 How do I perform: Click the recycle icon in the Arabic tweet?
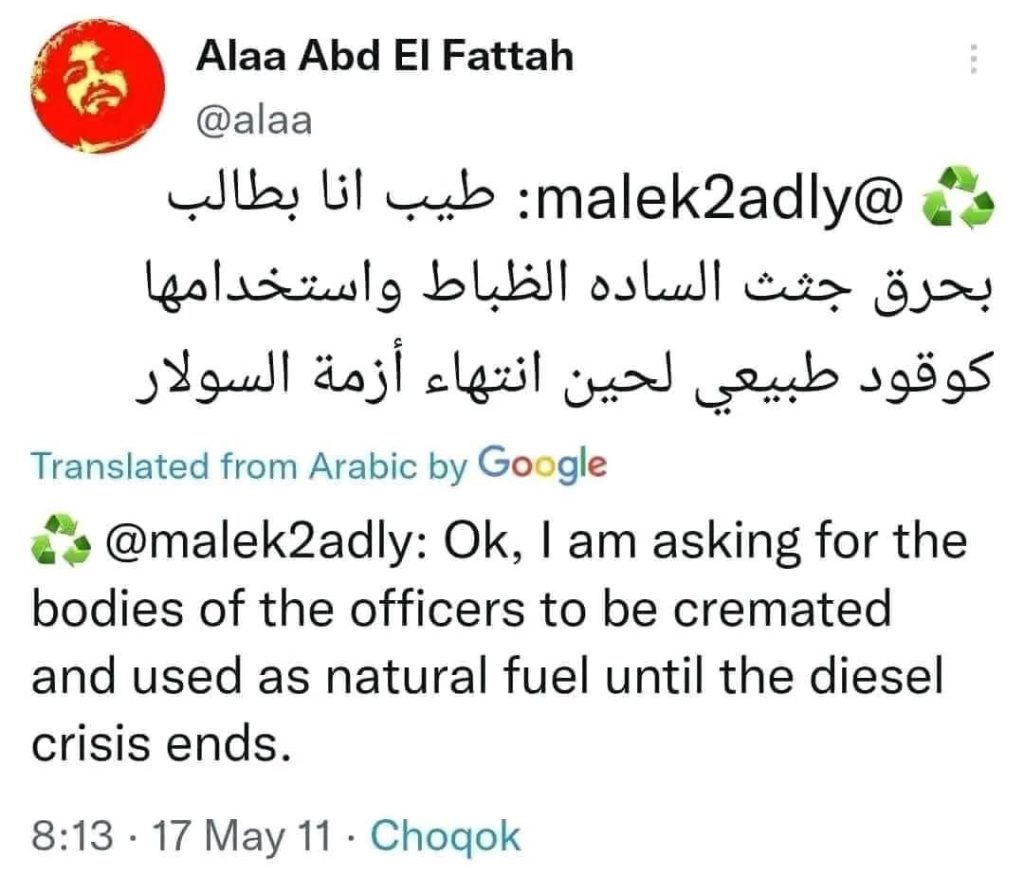click(x=961, y=203)
